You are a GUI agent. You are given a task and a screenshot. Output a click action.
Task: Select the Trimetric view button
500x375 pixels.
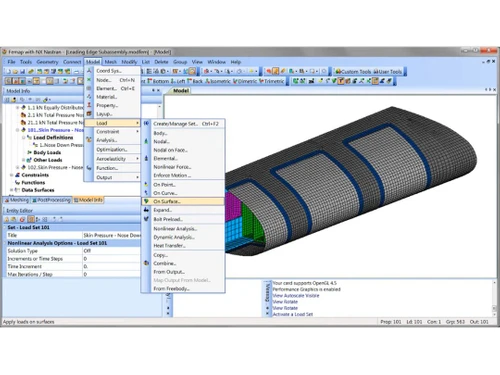point(272,81)
